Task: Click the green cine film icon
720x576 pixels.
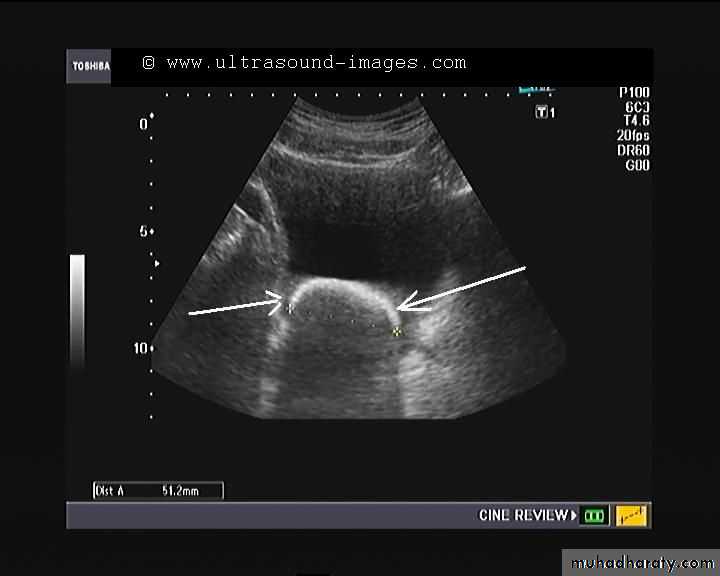Action: (x=595, y=516)
